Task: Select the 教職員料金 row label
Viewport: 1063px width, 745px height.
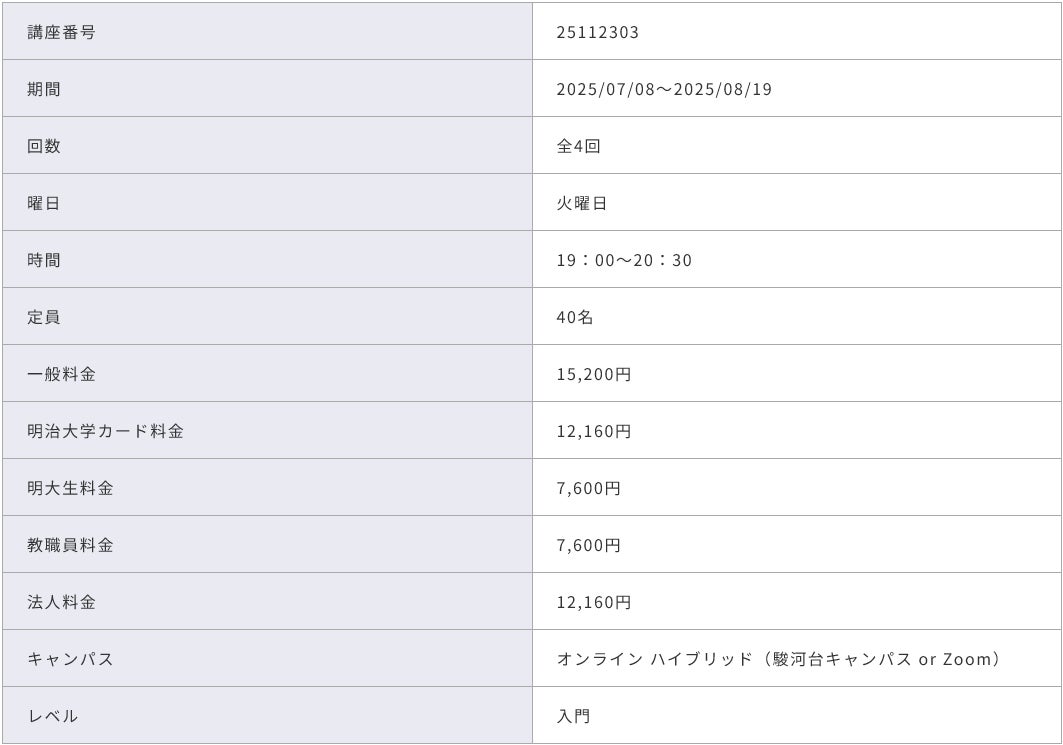Action: coord(70,545)
